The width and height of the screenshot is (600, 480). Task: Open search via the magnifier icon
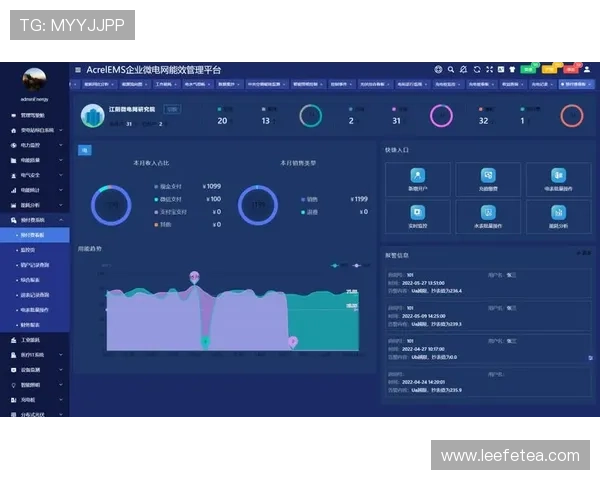click(450, 70)
